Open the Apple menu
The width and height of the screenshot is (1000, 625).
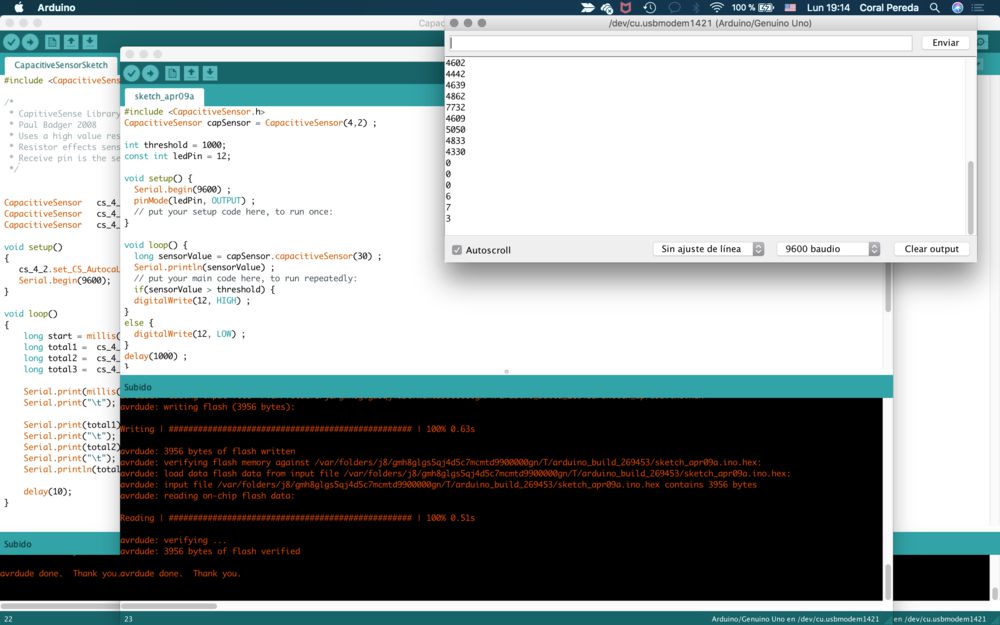(x=18, y=8)
